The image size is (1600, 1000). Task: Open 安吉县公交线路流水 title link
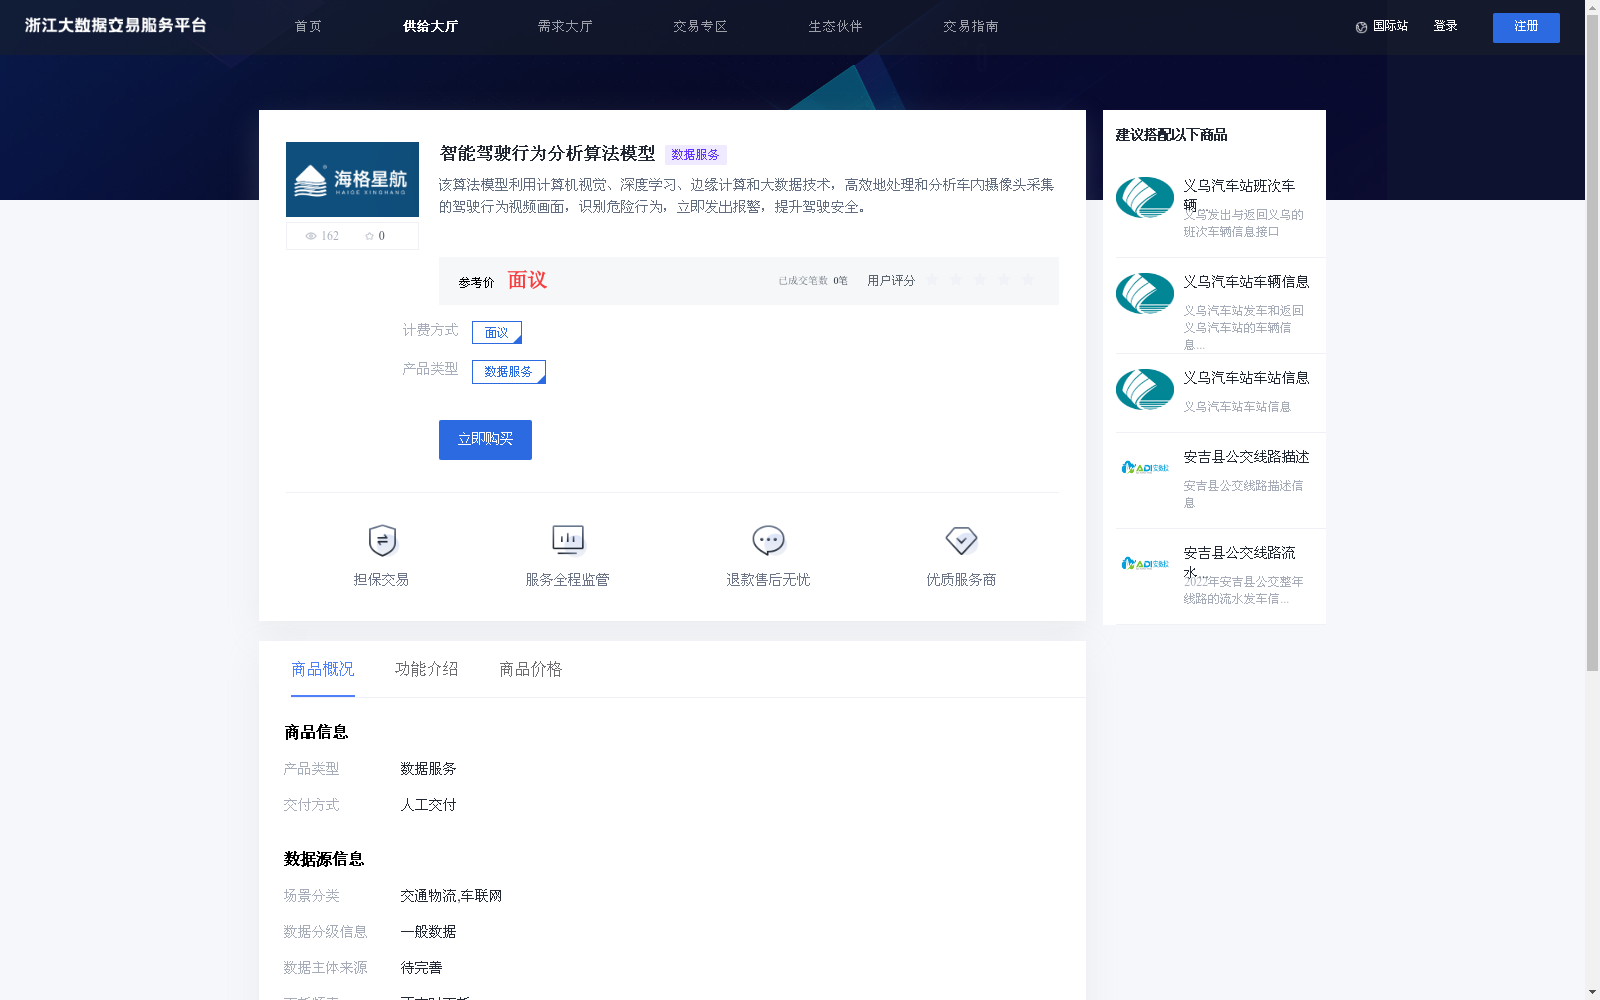(1239, 562)
